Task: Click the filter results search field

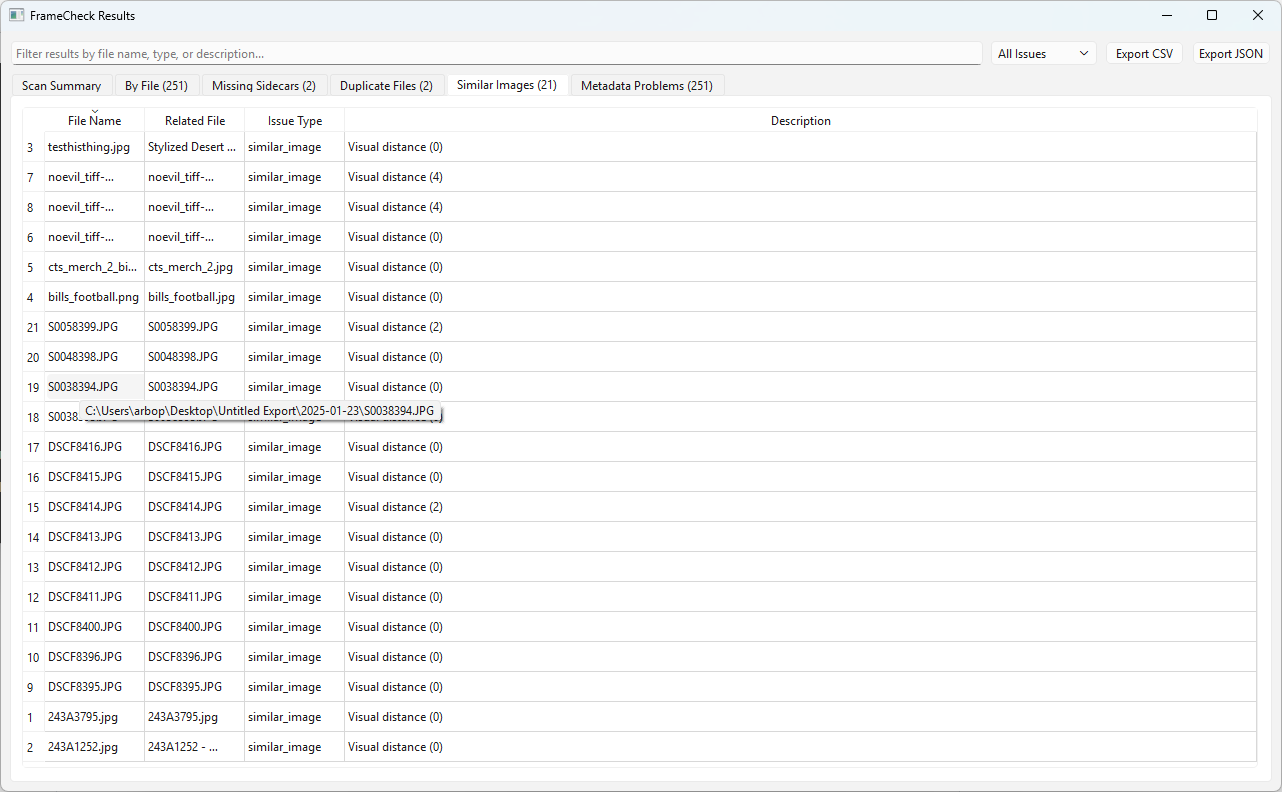Action: pyautogui.click(x=494, y=53)
